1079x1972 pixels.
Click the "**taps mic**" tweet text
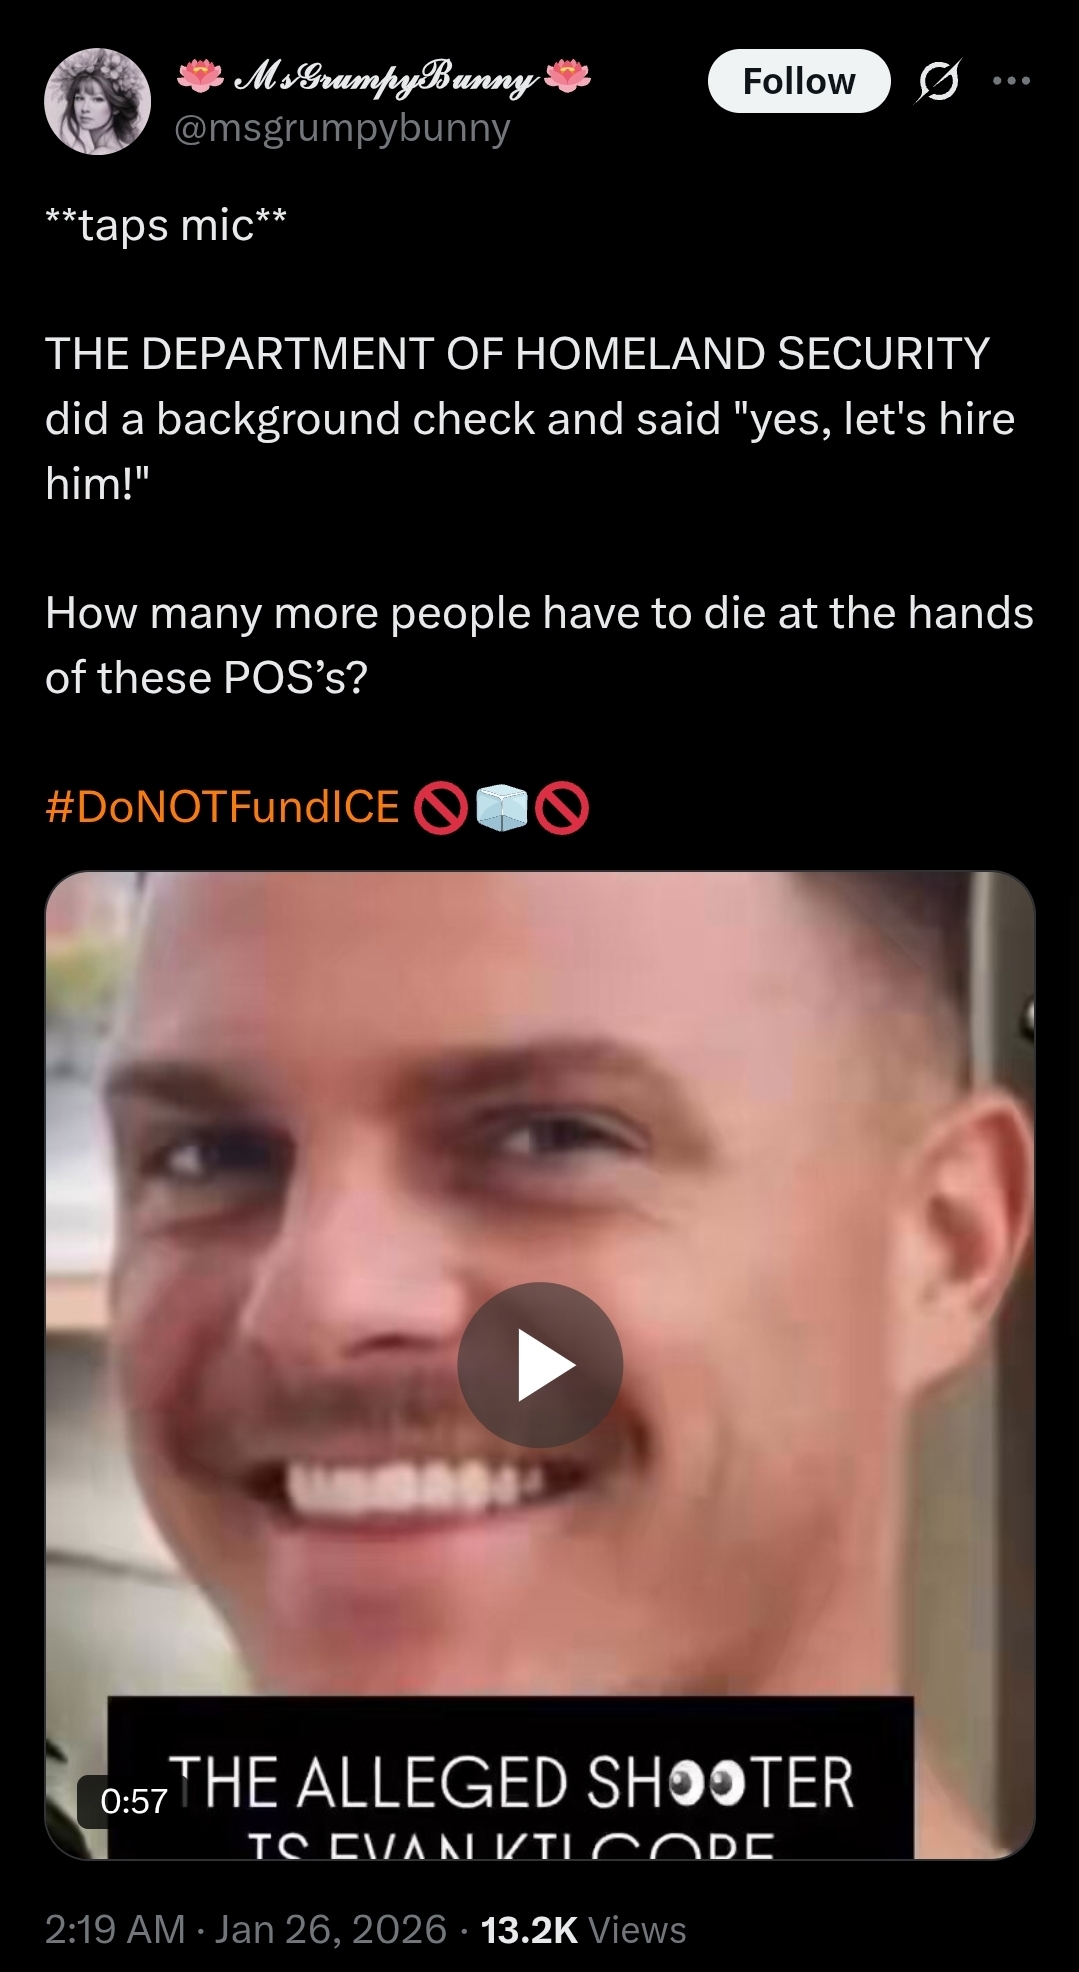166,225
